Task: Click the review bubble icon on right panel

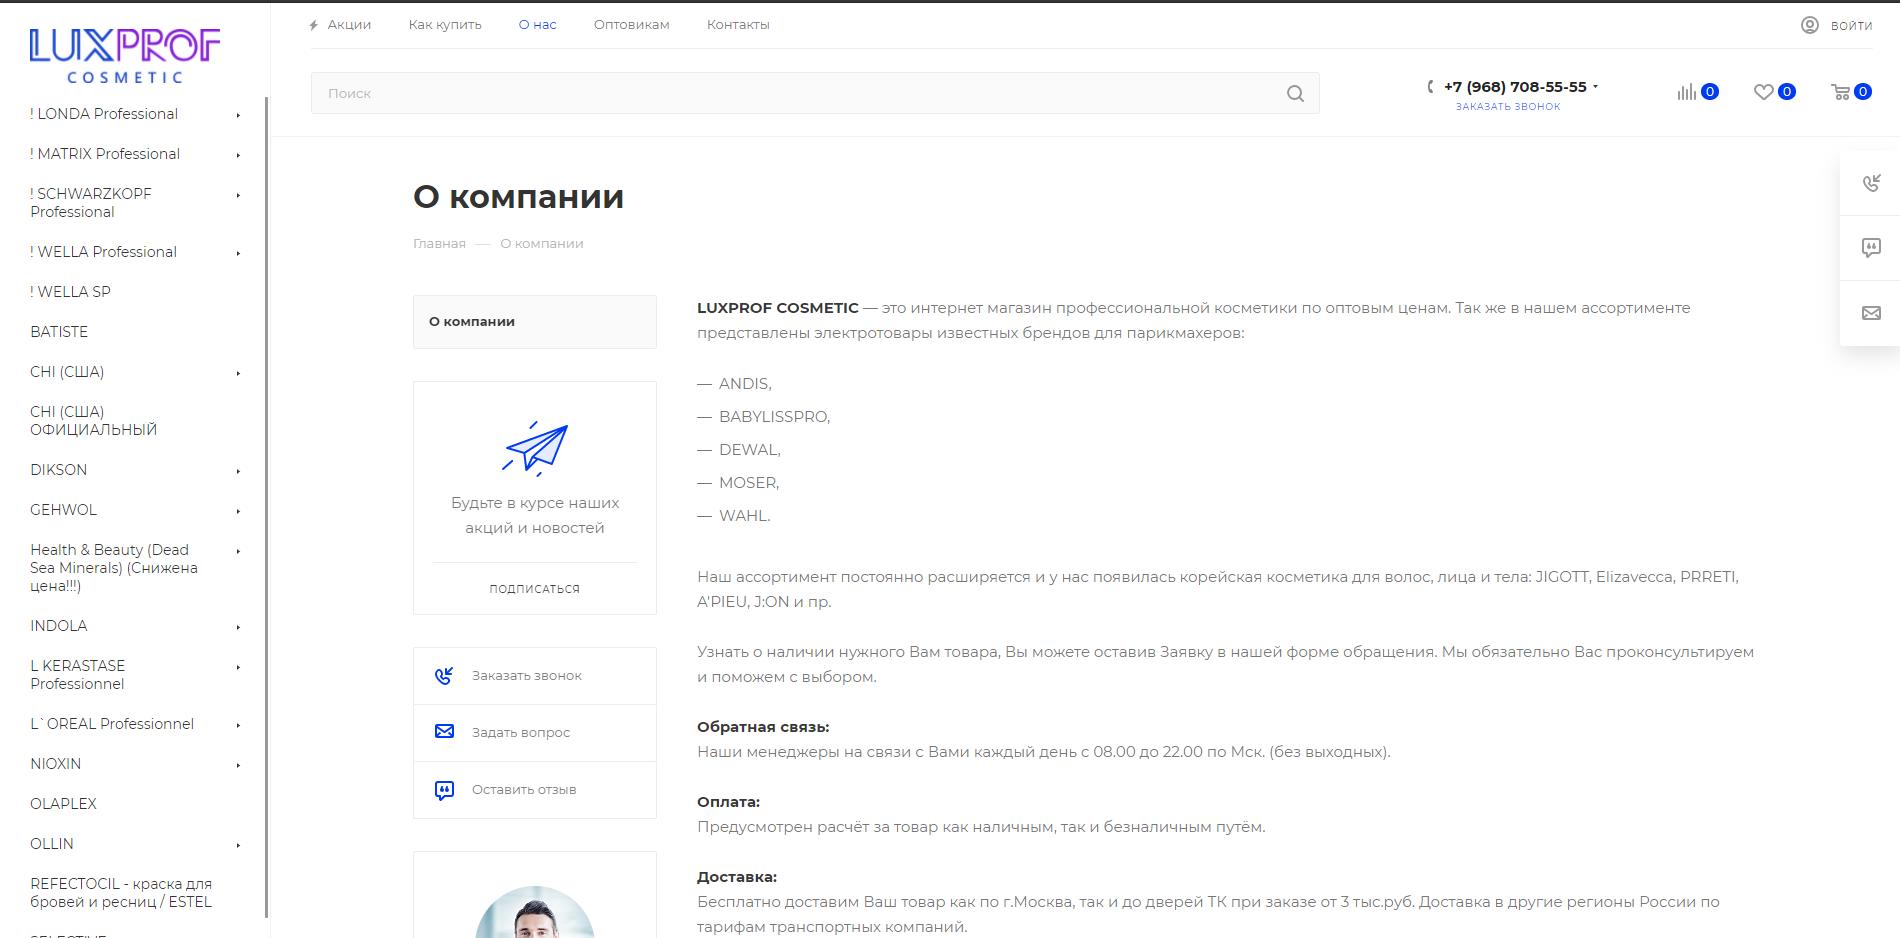Action: pyautogui.click(x=1871, y=248)
